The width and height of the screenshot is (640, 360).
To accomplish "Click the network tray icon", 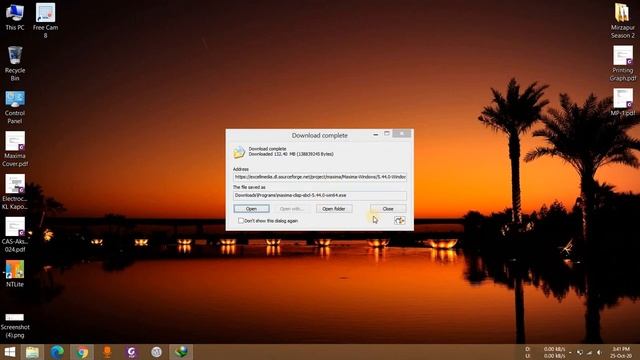I will (589, 352).
